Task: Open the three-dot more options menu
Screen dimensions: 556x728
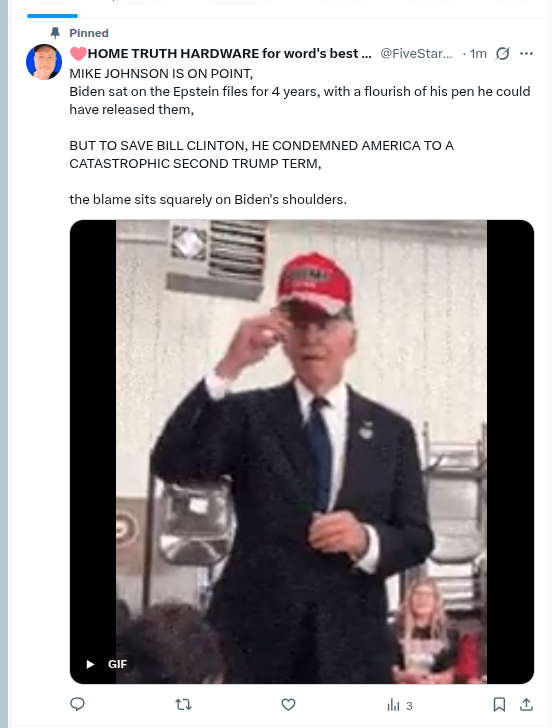Action: coord(526,53)
